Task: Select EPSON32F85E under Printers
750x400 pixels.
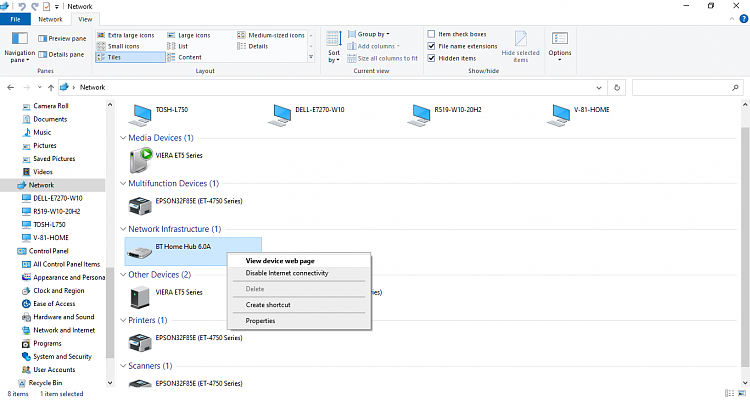Action: (x=187, y=342)
